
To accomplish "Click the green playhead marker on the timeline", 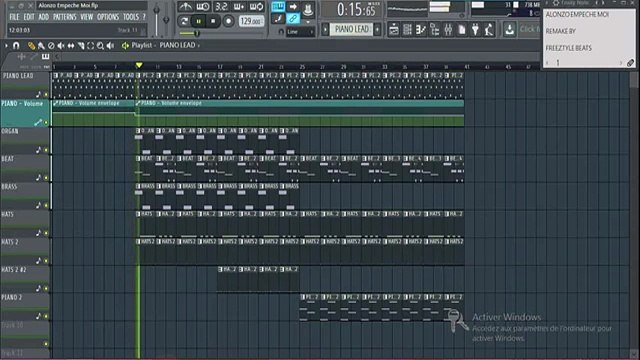I will 139,65.
